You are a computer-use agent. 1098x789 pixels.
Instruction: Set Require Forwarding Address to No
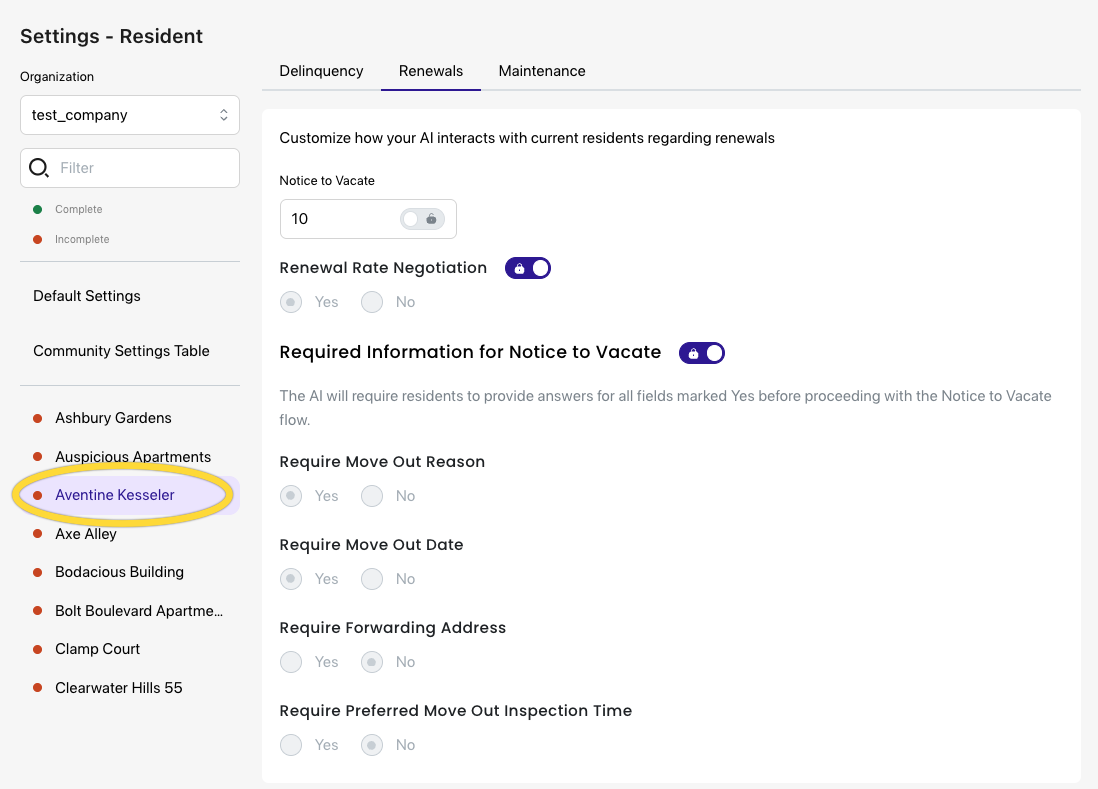coord(372,662)
